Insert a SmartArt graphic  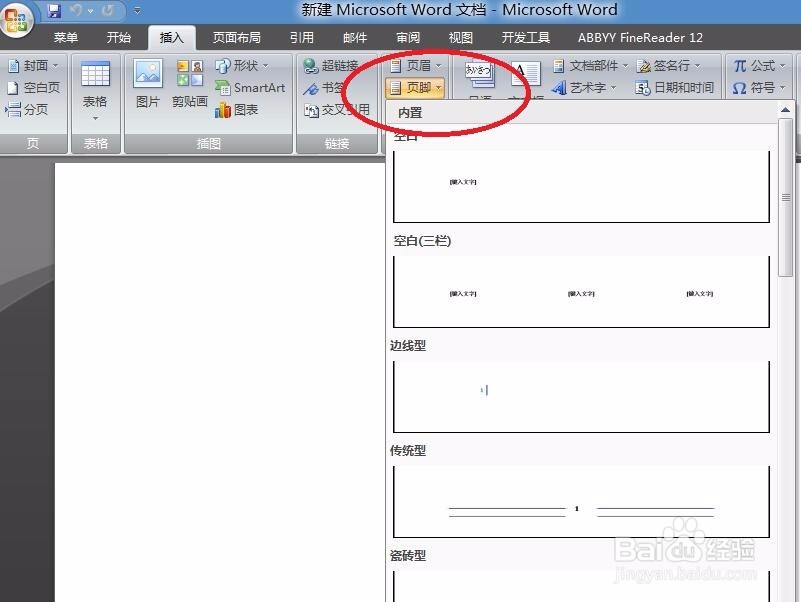pyautogui.click(x=250, y=87)
